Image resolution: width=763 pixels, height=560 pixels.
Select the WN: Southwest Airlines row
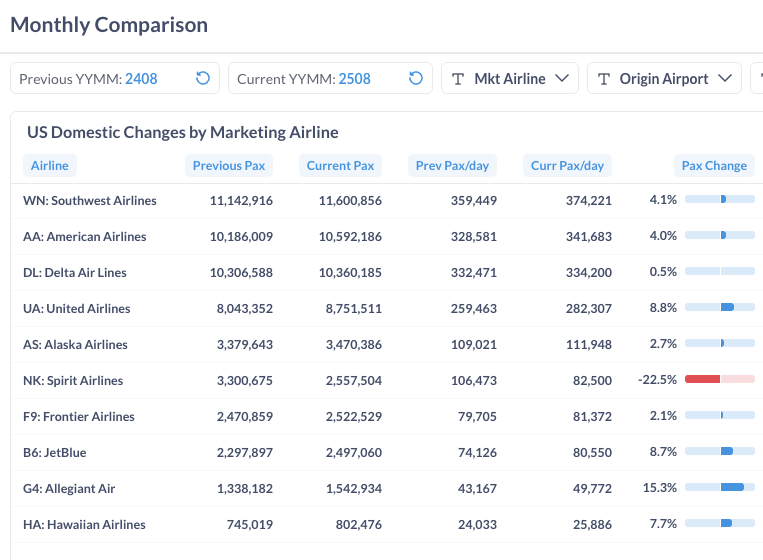pyautogui.click(x=387, y=200)
